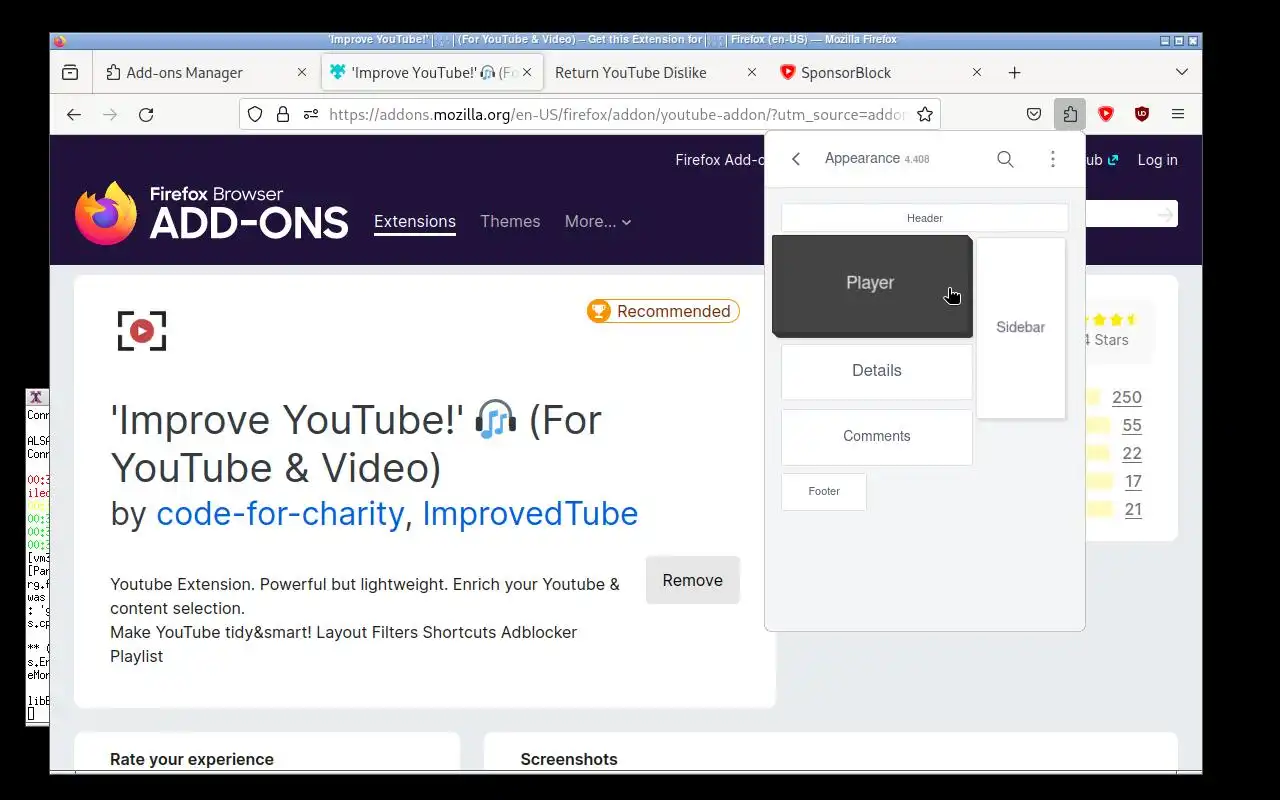Screen dimensions: 1280x800
Task: Close the SponsorBlock tab
Action: tap(977, 72)
